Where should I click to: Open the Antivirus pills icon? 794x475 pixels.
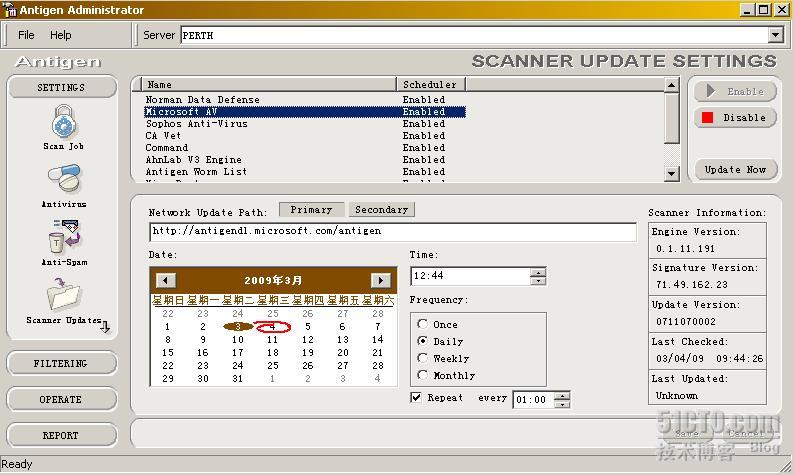point(64,178)
